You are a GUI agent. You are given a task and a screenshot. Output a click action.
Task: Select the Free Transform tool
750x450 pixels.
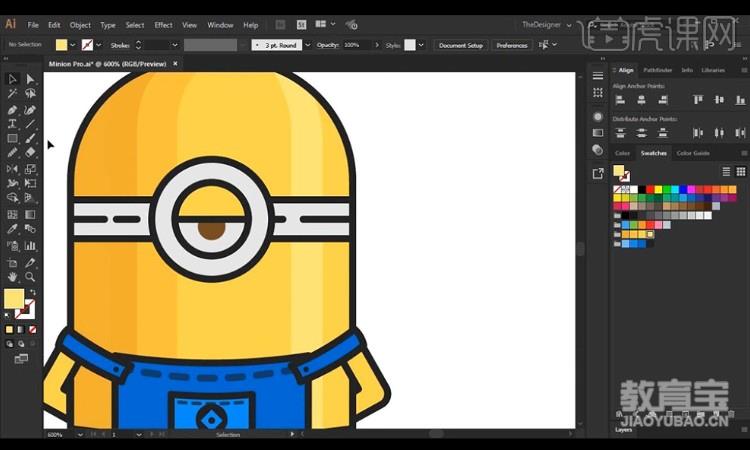tap(30, 183)
